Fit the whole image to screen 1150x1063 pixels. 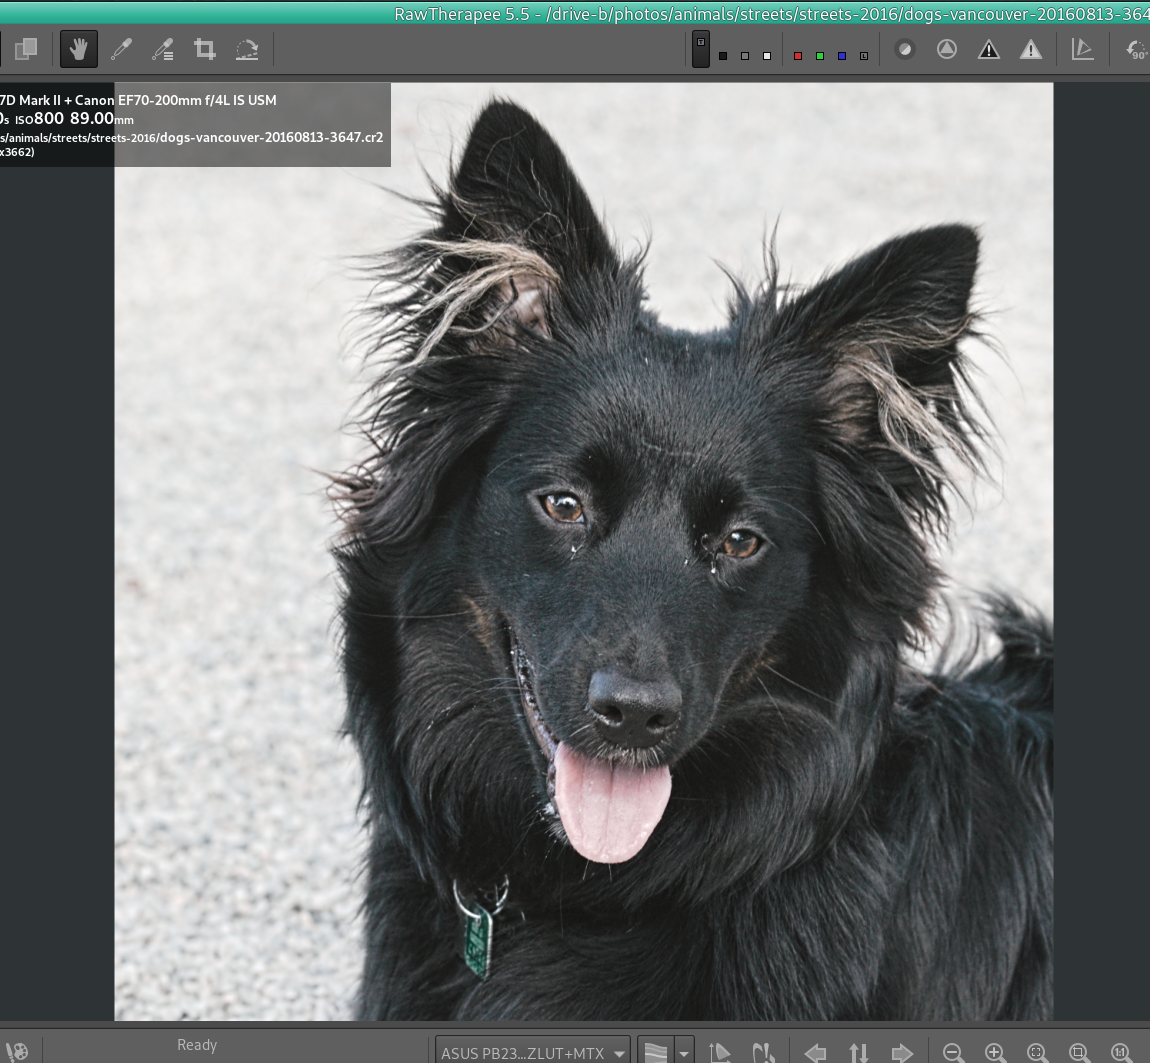(1037, 1052)
